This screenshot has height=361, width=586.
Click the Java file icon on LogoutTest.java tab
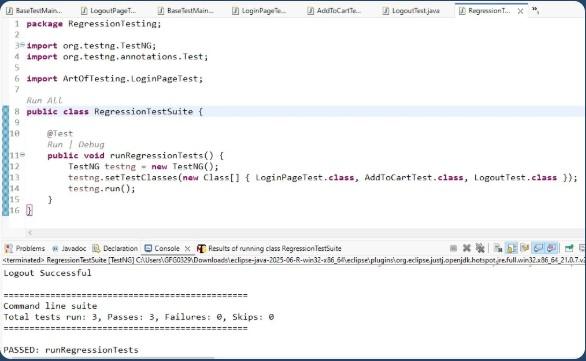point(386,11)
